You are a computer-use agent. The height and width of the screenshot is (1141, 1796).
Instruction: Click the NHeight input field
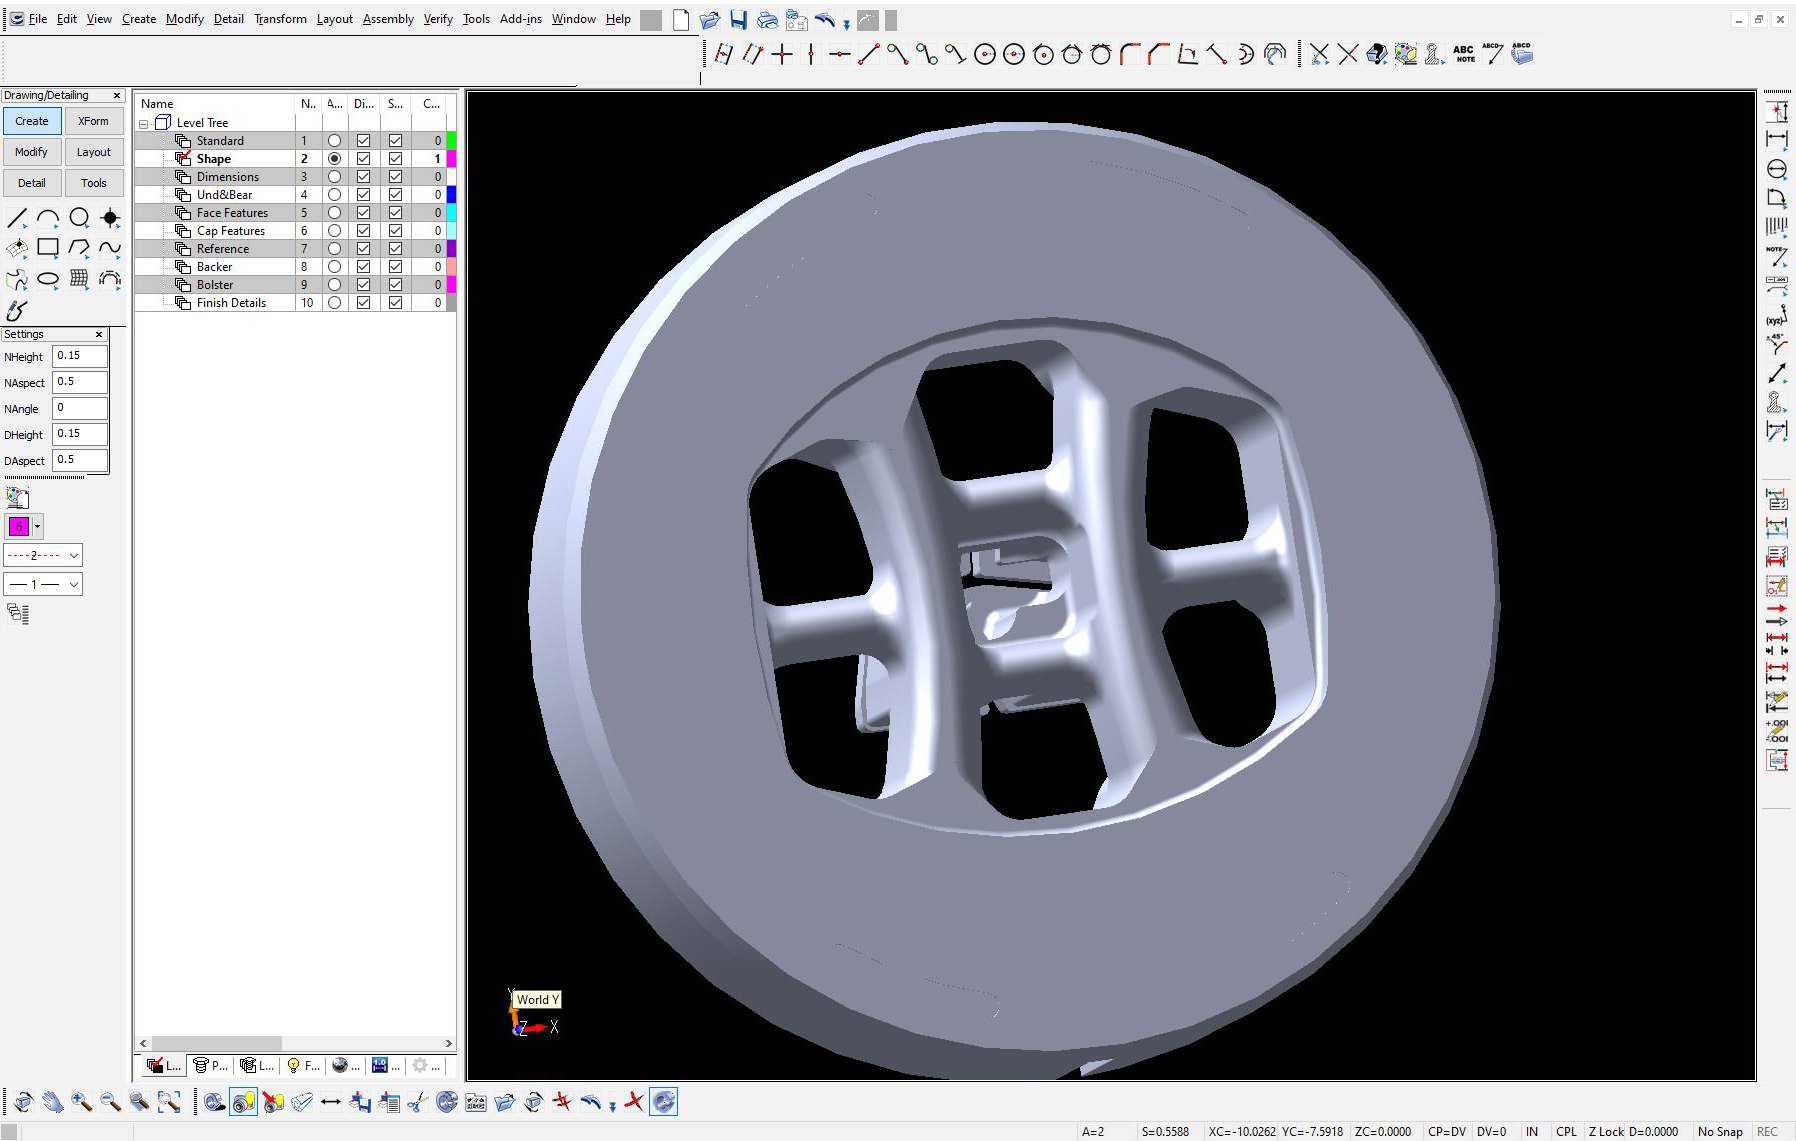click(80, 356)
